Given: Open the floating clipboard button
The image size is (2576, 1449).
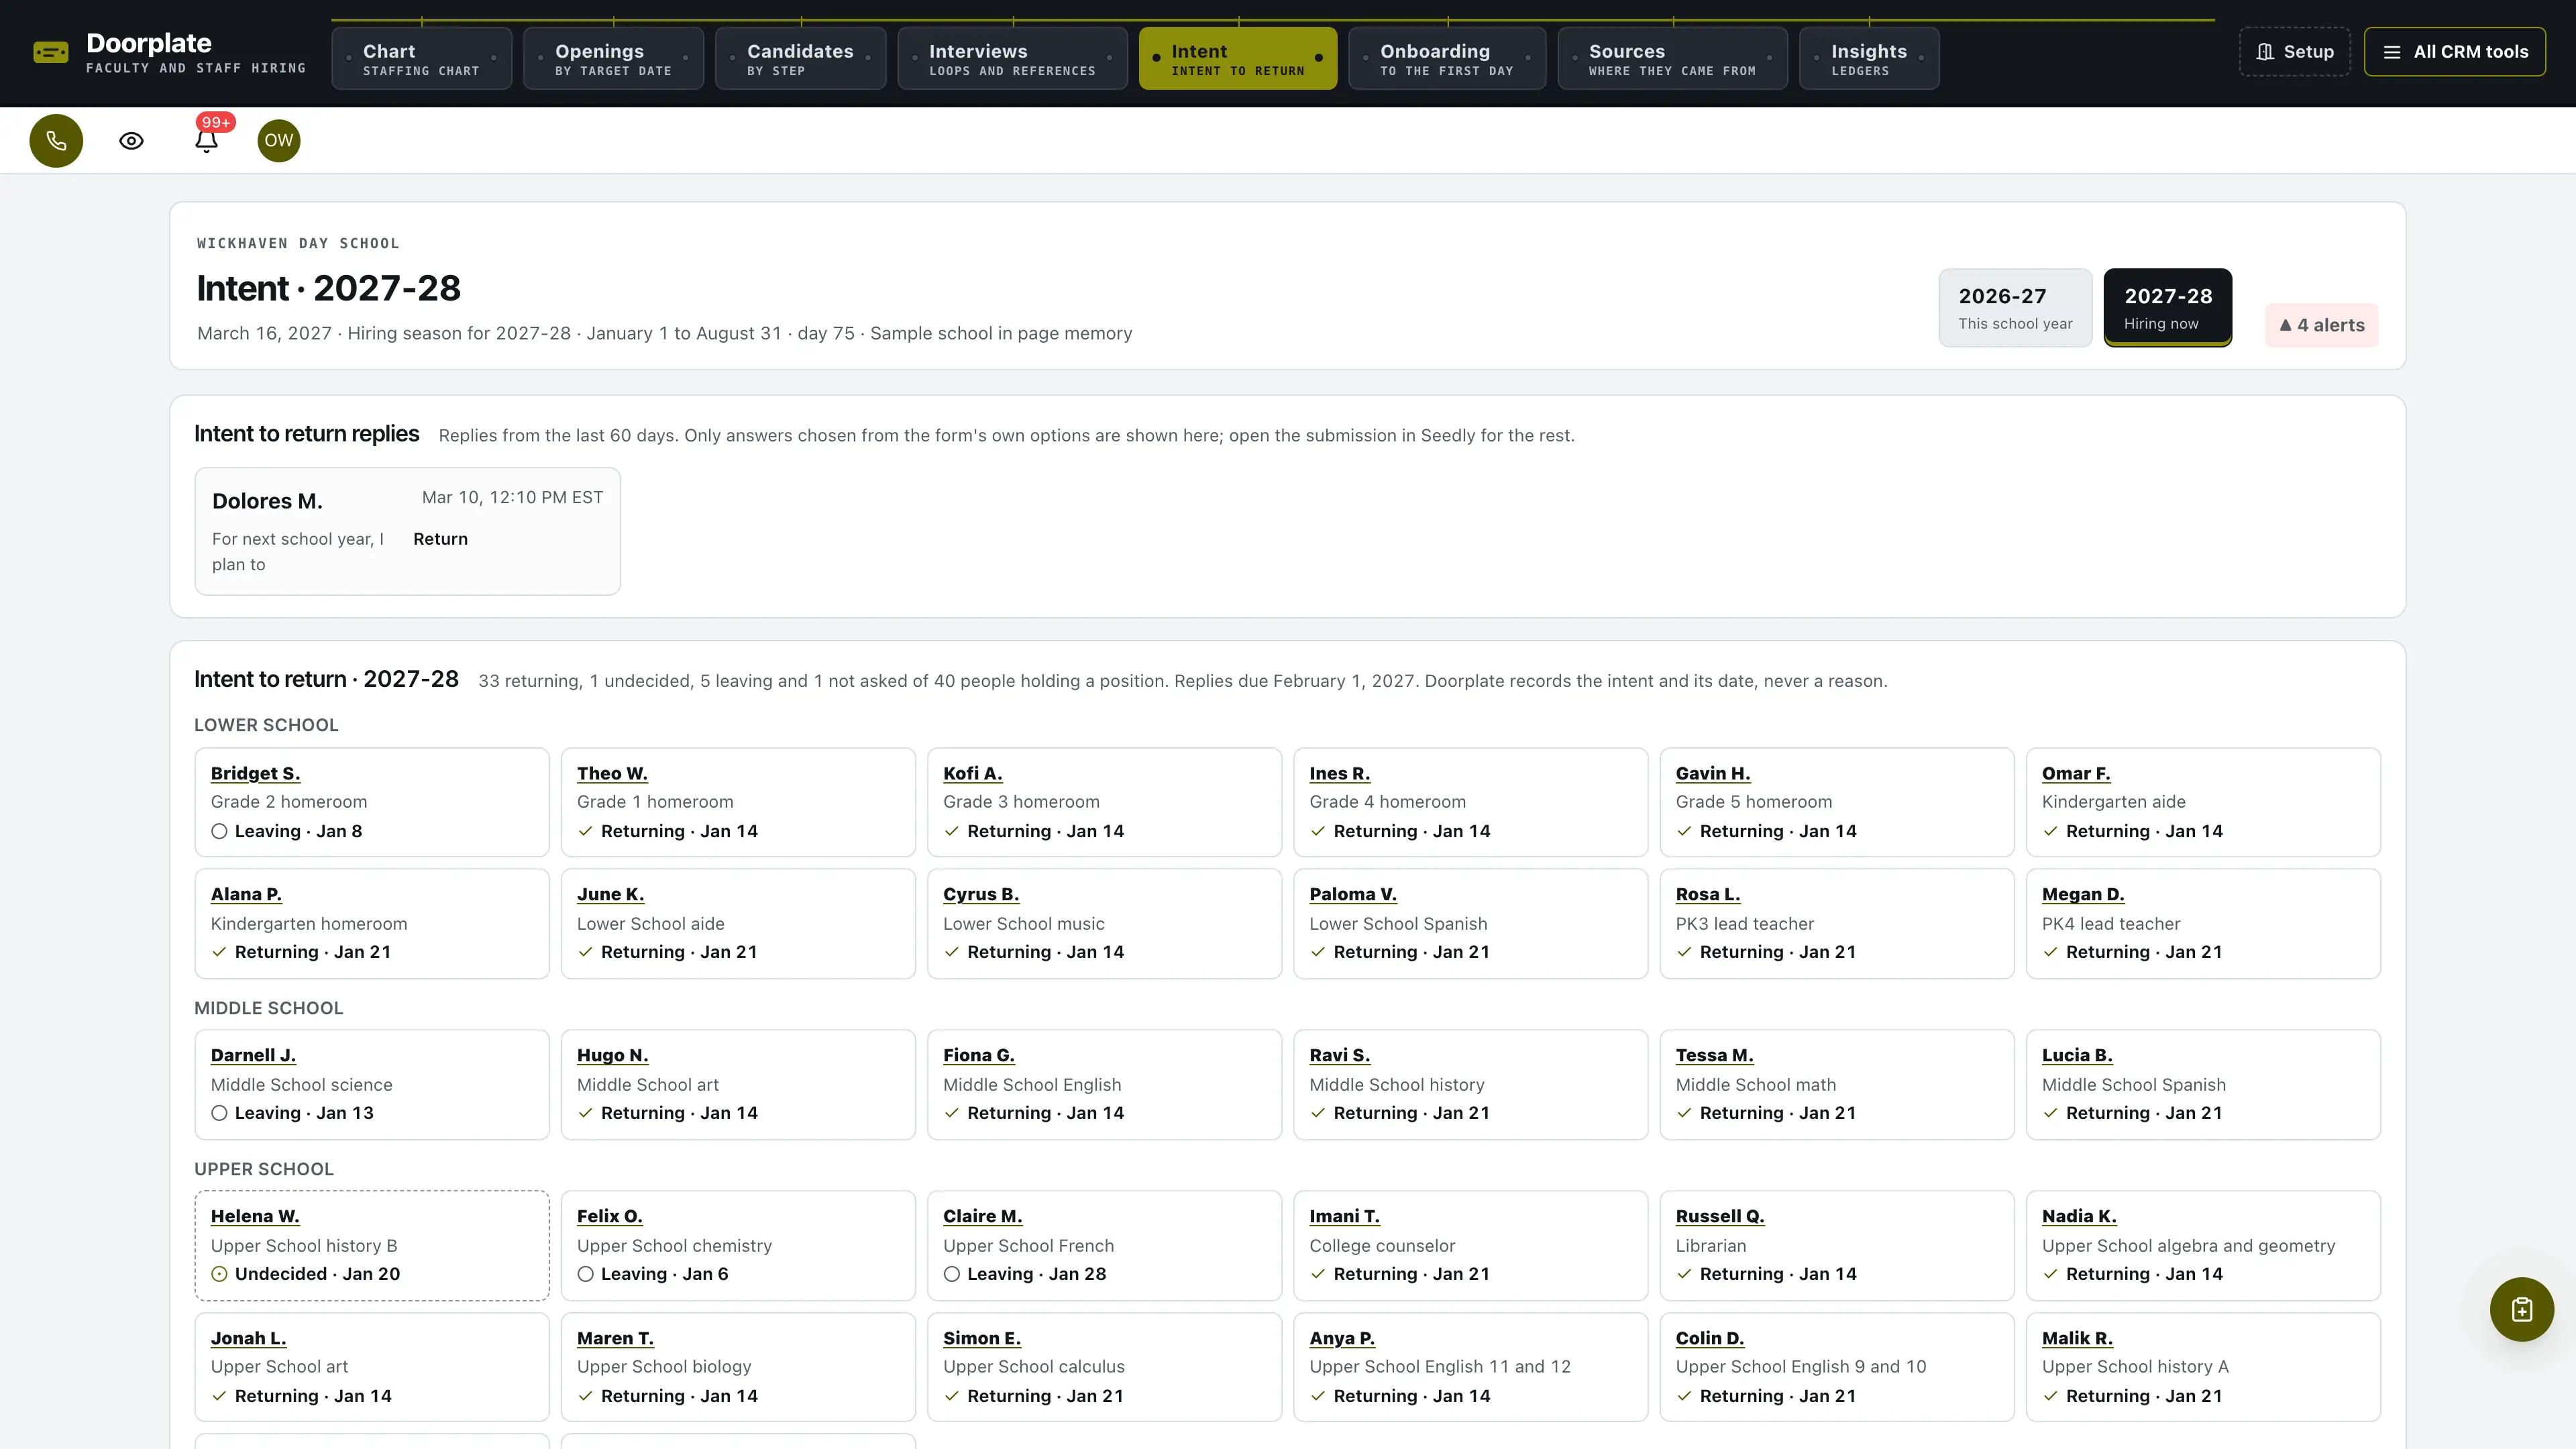Looking at the screenshot, I should [x=2522, y=1309].
